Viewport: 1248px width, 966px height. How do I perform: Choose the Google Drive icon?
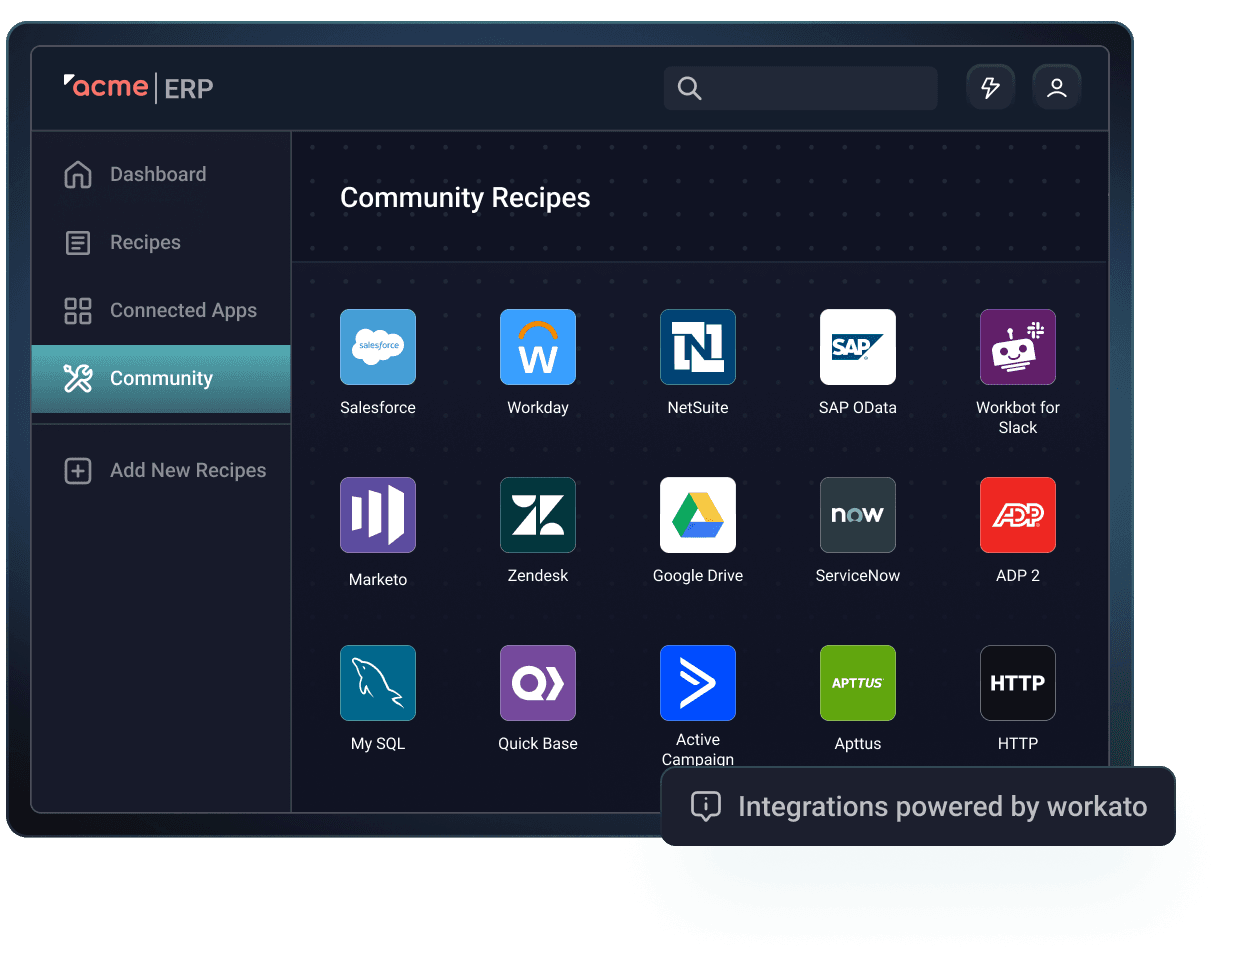click(698, 515)
